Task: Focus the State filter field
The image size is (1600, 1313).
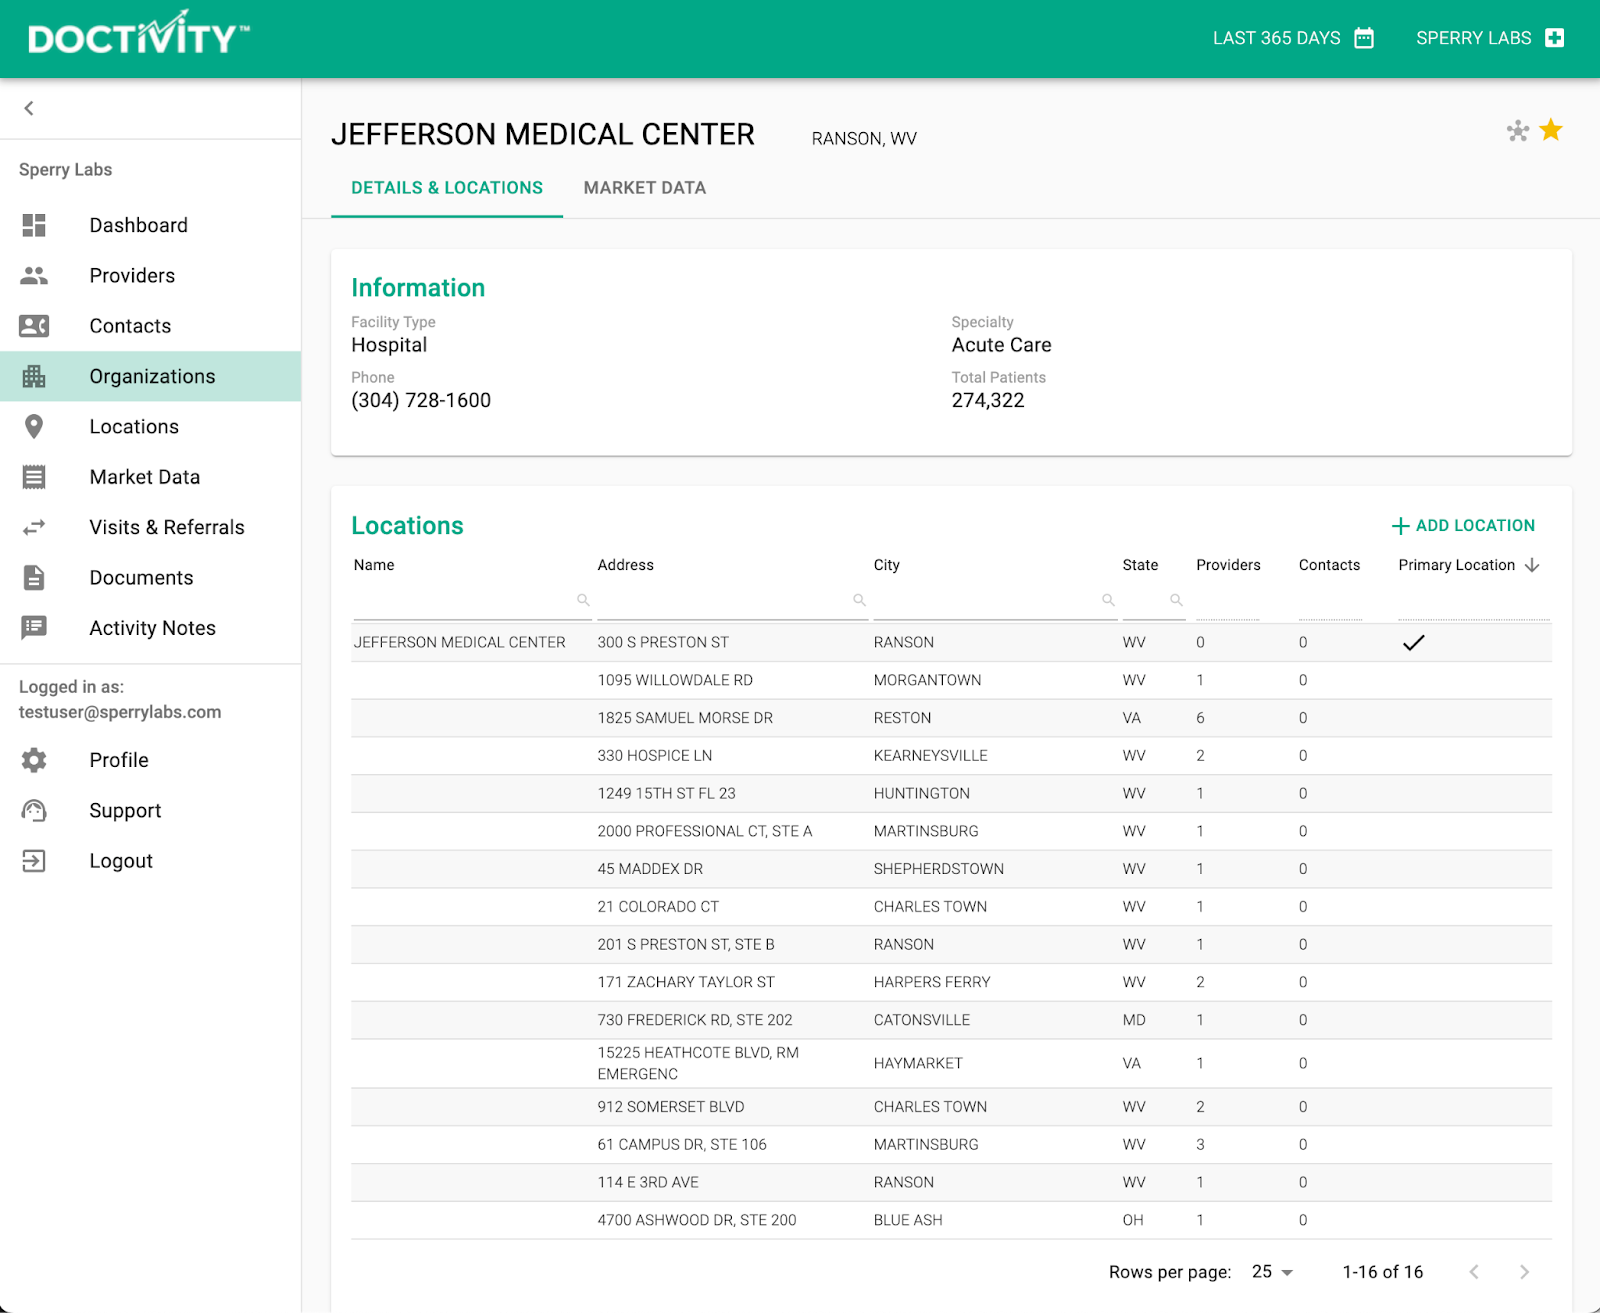Action: (1154, 600)
